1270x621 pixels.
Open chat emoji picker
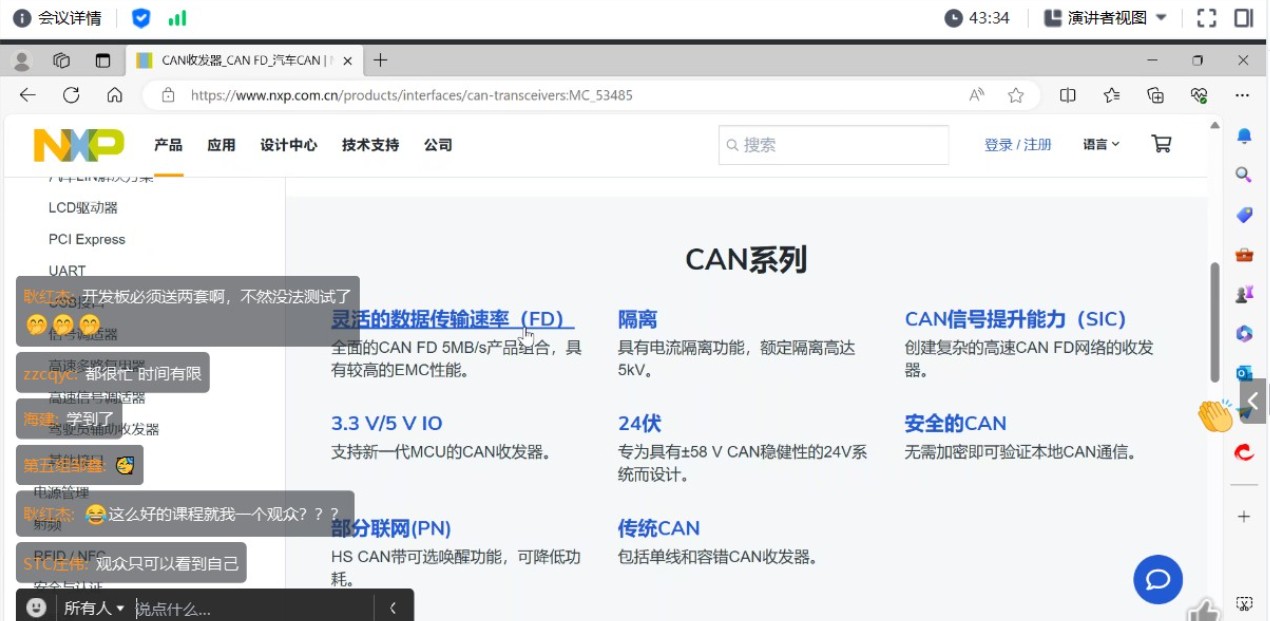click(x=36, y=607)
